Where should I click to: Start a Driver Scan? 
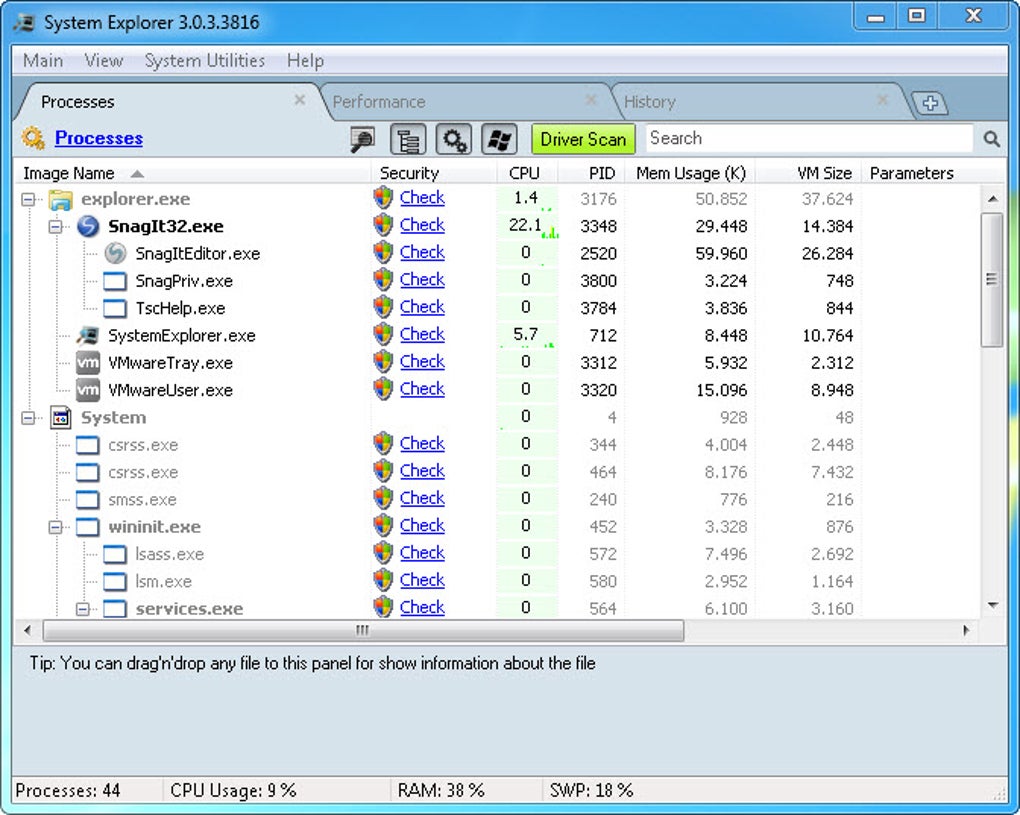pyautogui.click(x=583, y=139)
